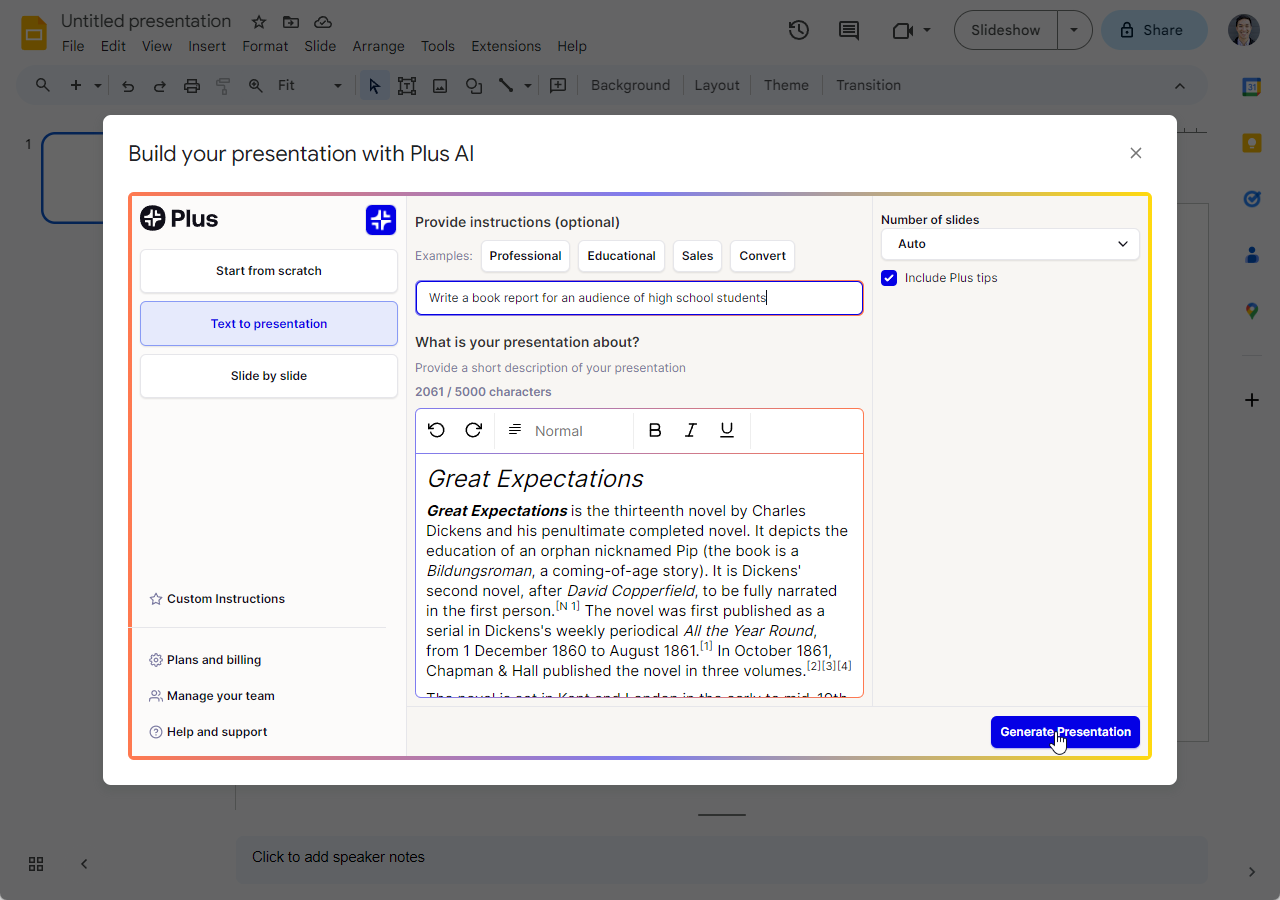This screenshot has width=1280, height=900.
Task: Click the paint format icon
Action: point(223,86)
